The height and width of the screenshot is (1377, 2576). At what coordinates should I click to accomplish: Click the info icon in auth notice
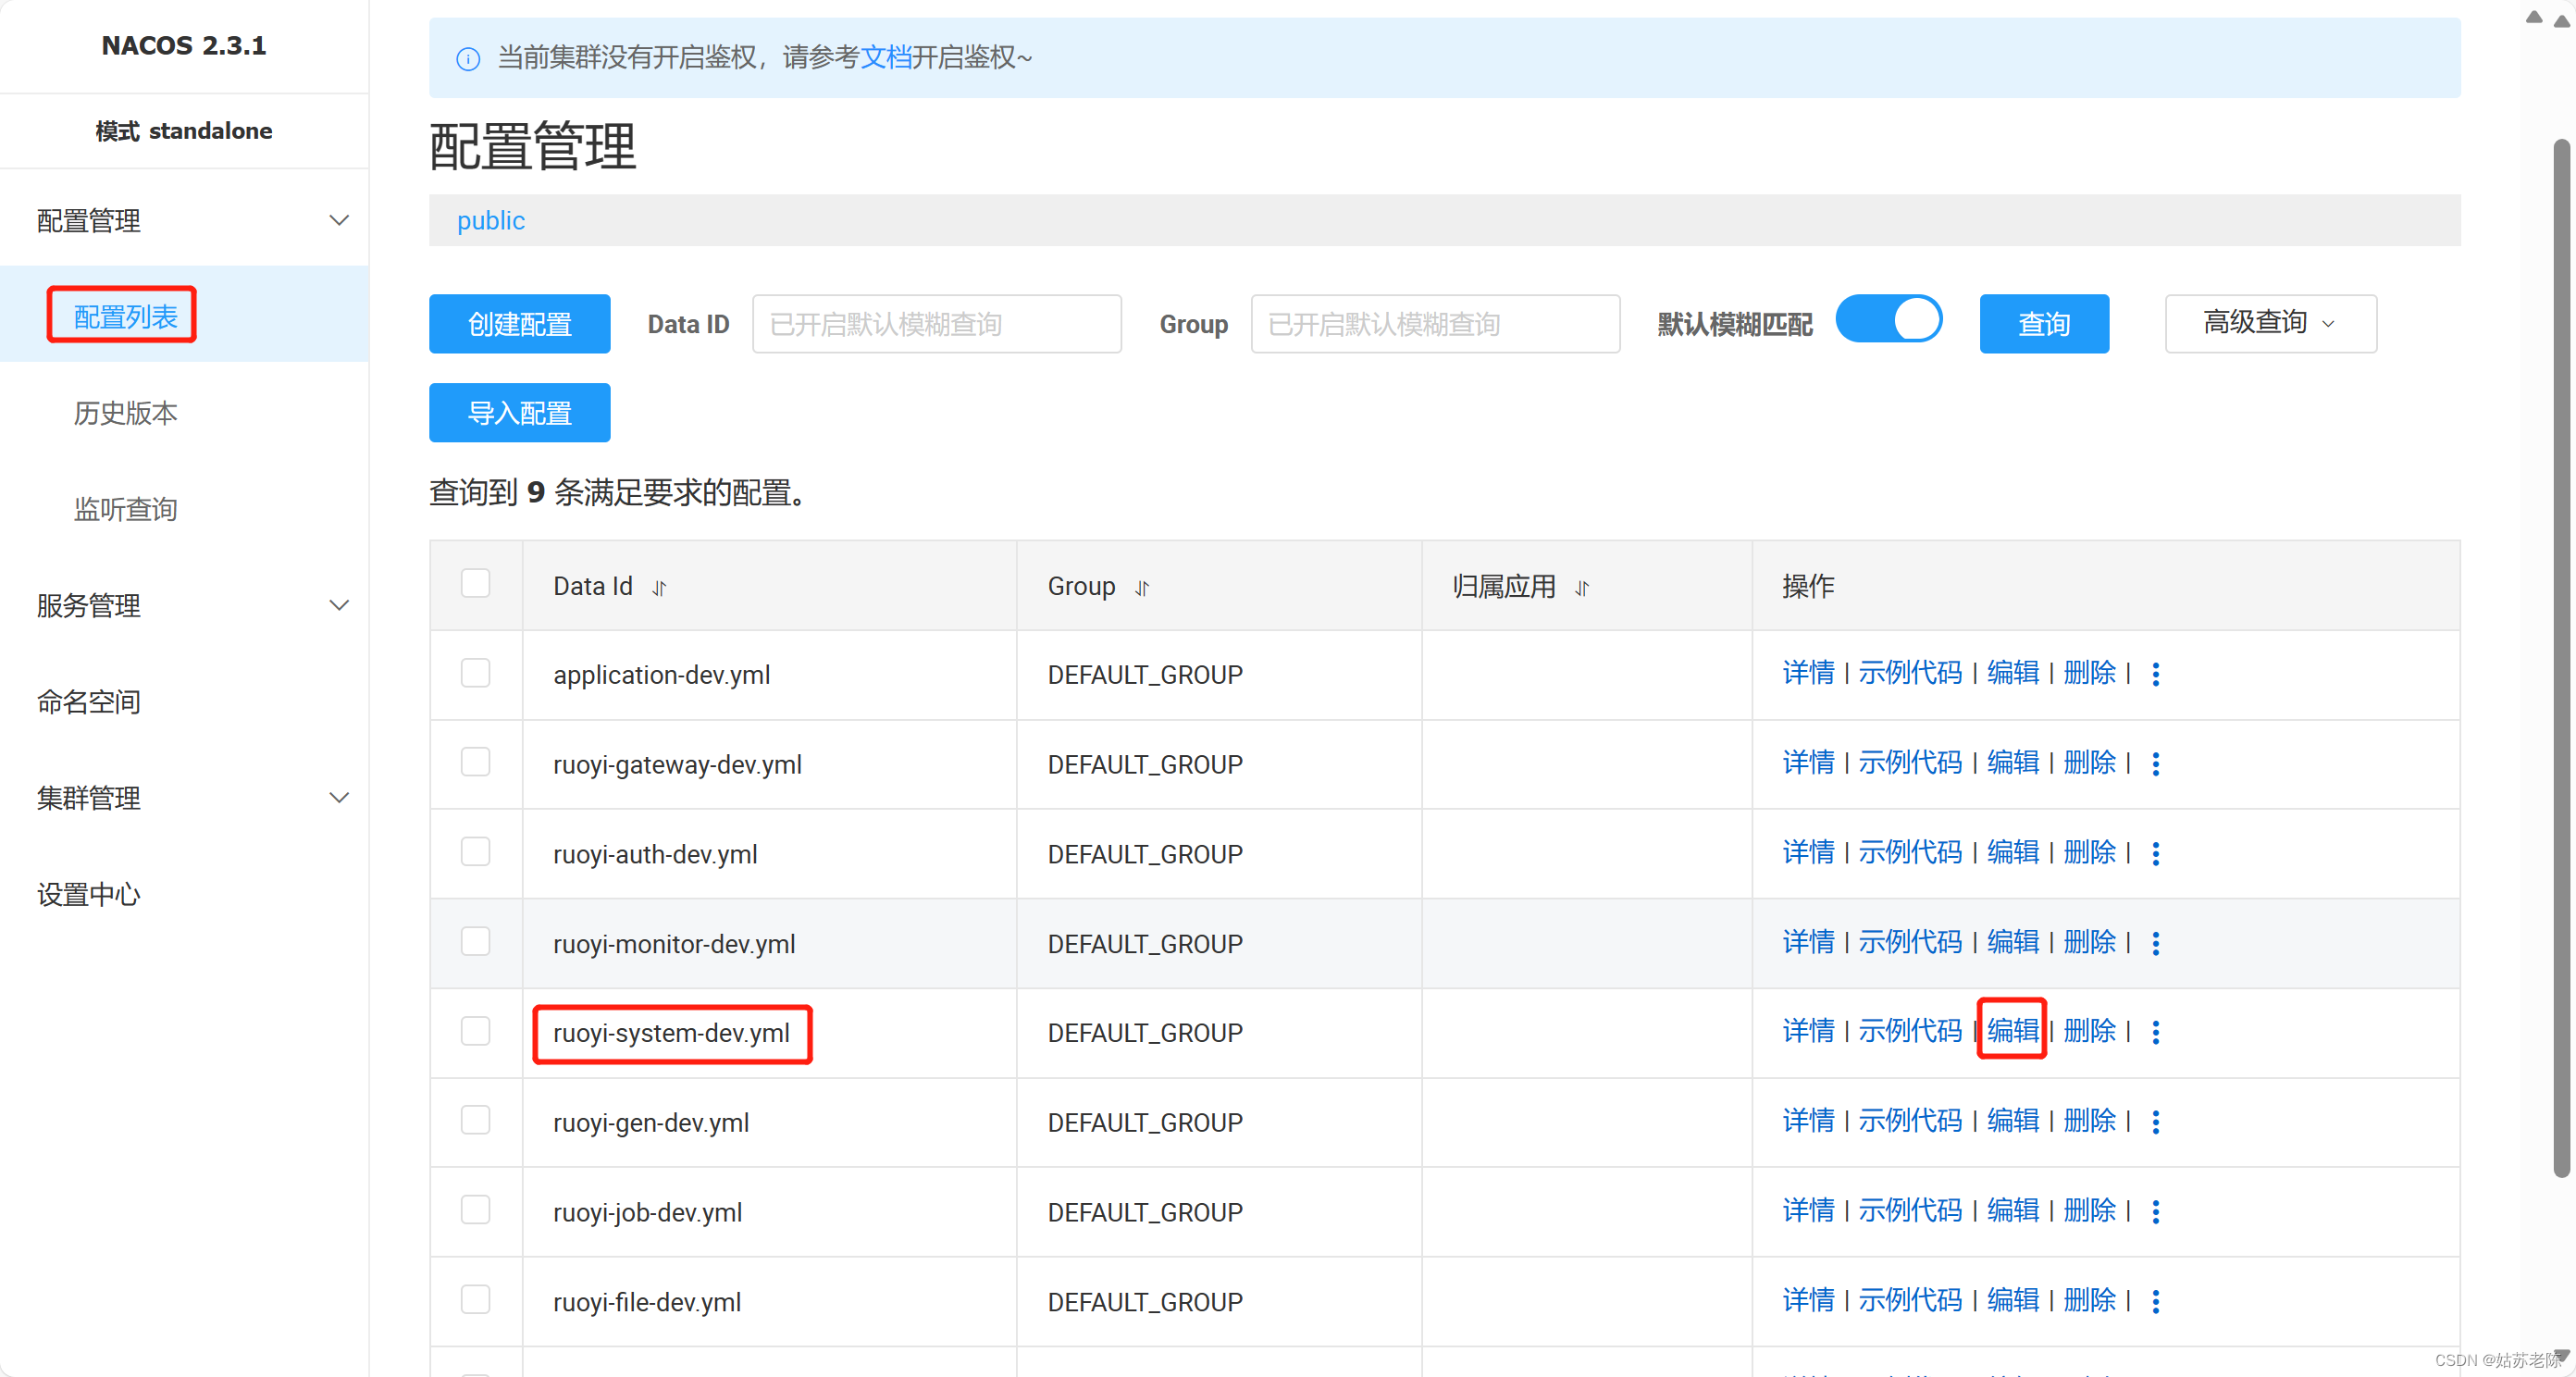(x=468, y=59)
